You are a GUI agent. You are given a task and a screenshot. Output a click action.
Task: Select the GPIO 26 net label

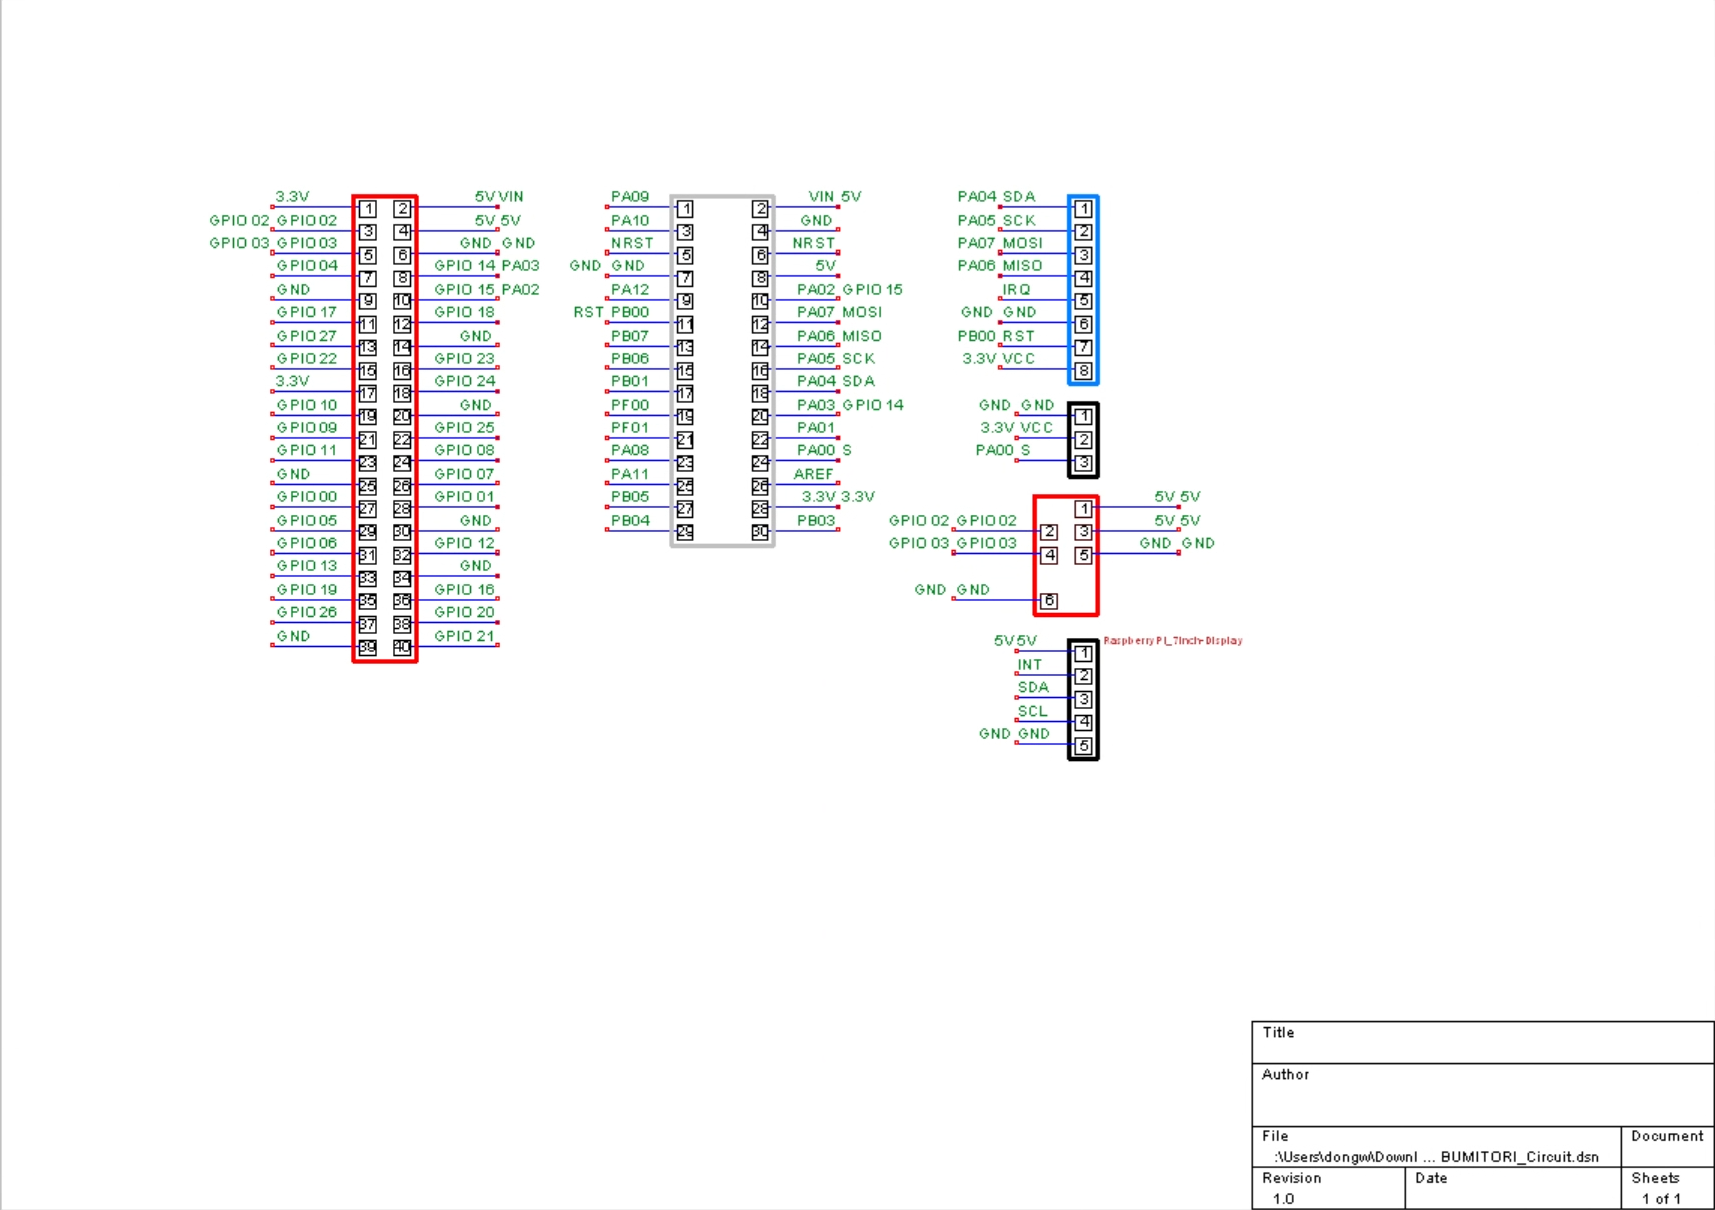tap(306, 612)
